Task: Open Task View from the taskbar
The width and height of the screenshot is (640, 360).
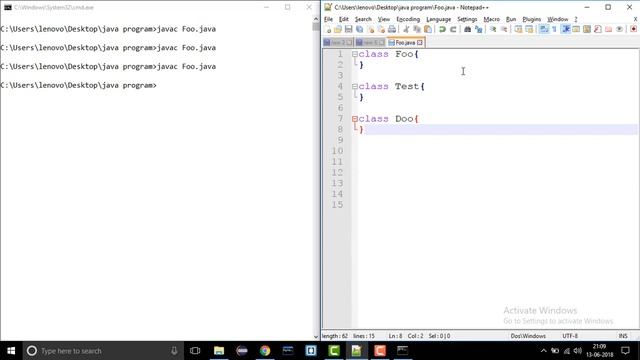Action: [195, 351]
